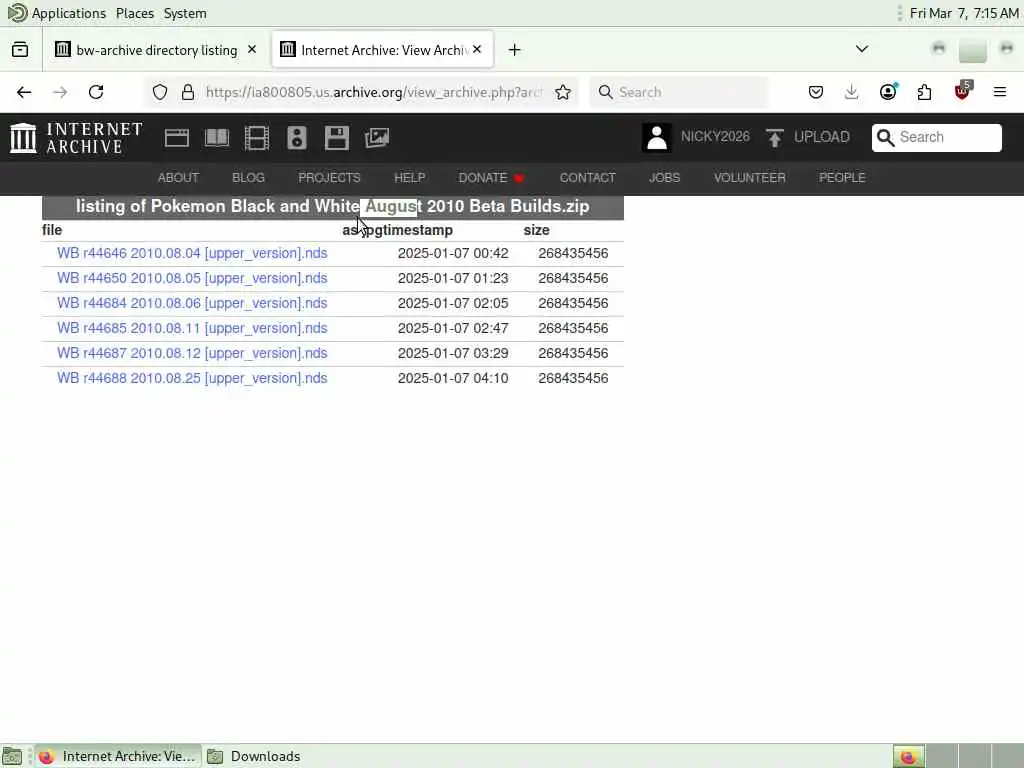
Task: Open the HELP link
Action: coord(409,178)
